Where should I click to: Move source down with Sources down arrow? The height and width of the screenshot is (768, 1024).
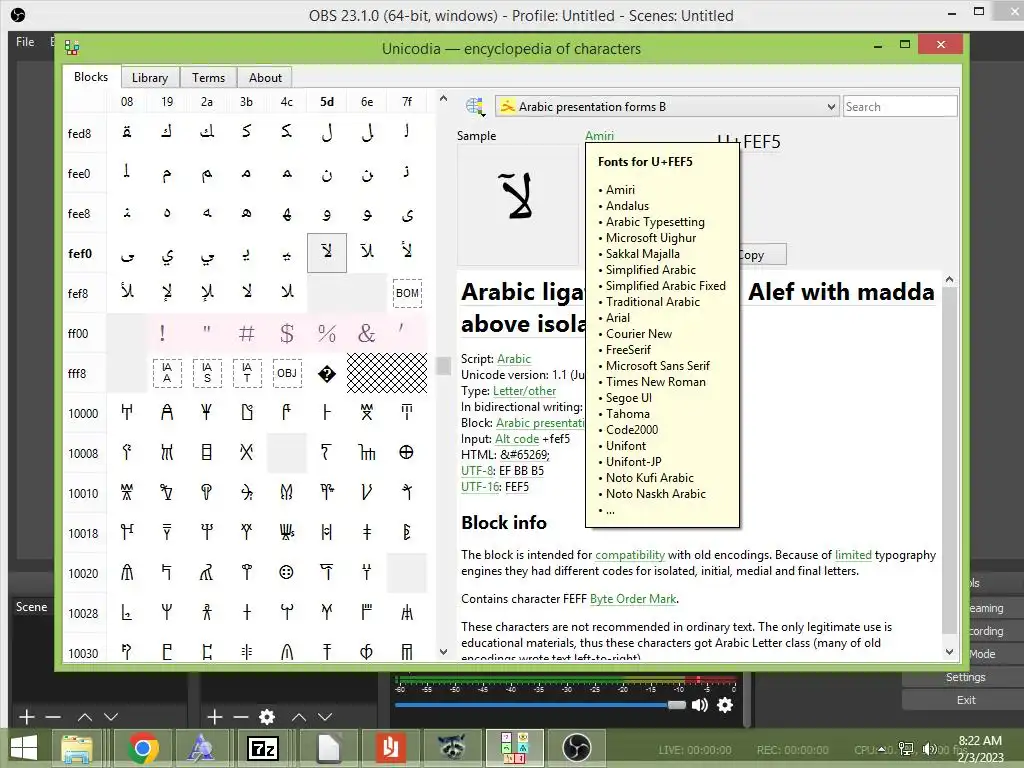coord(325,717)
